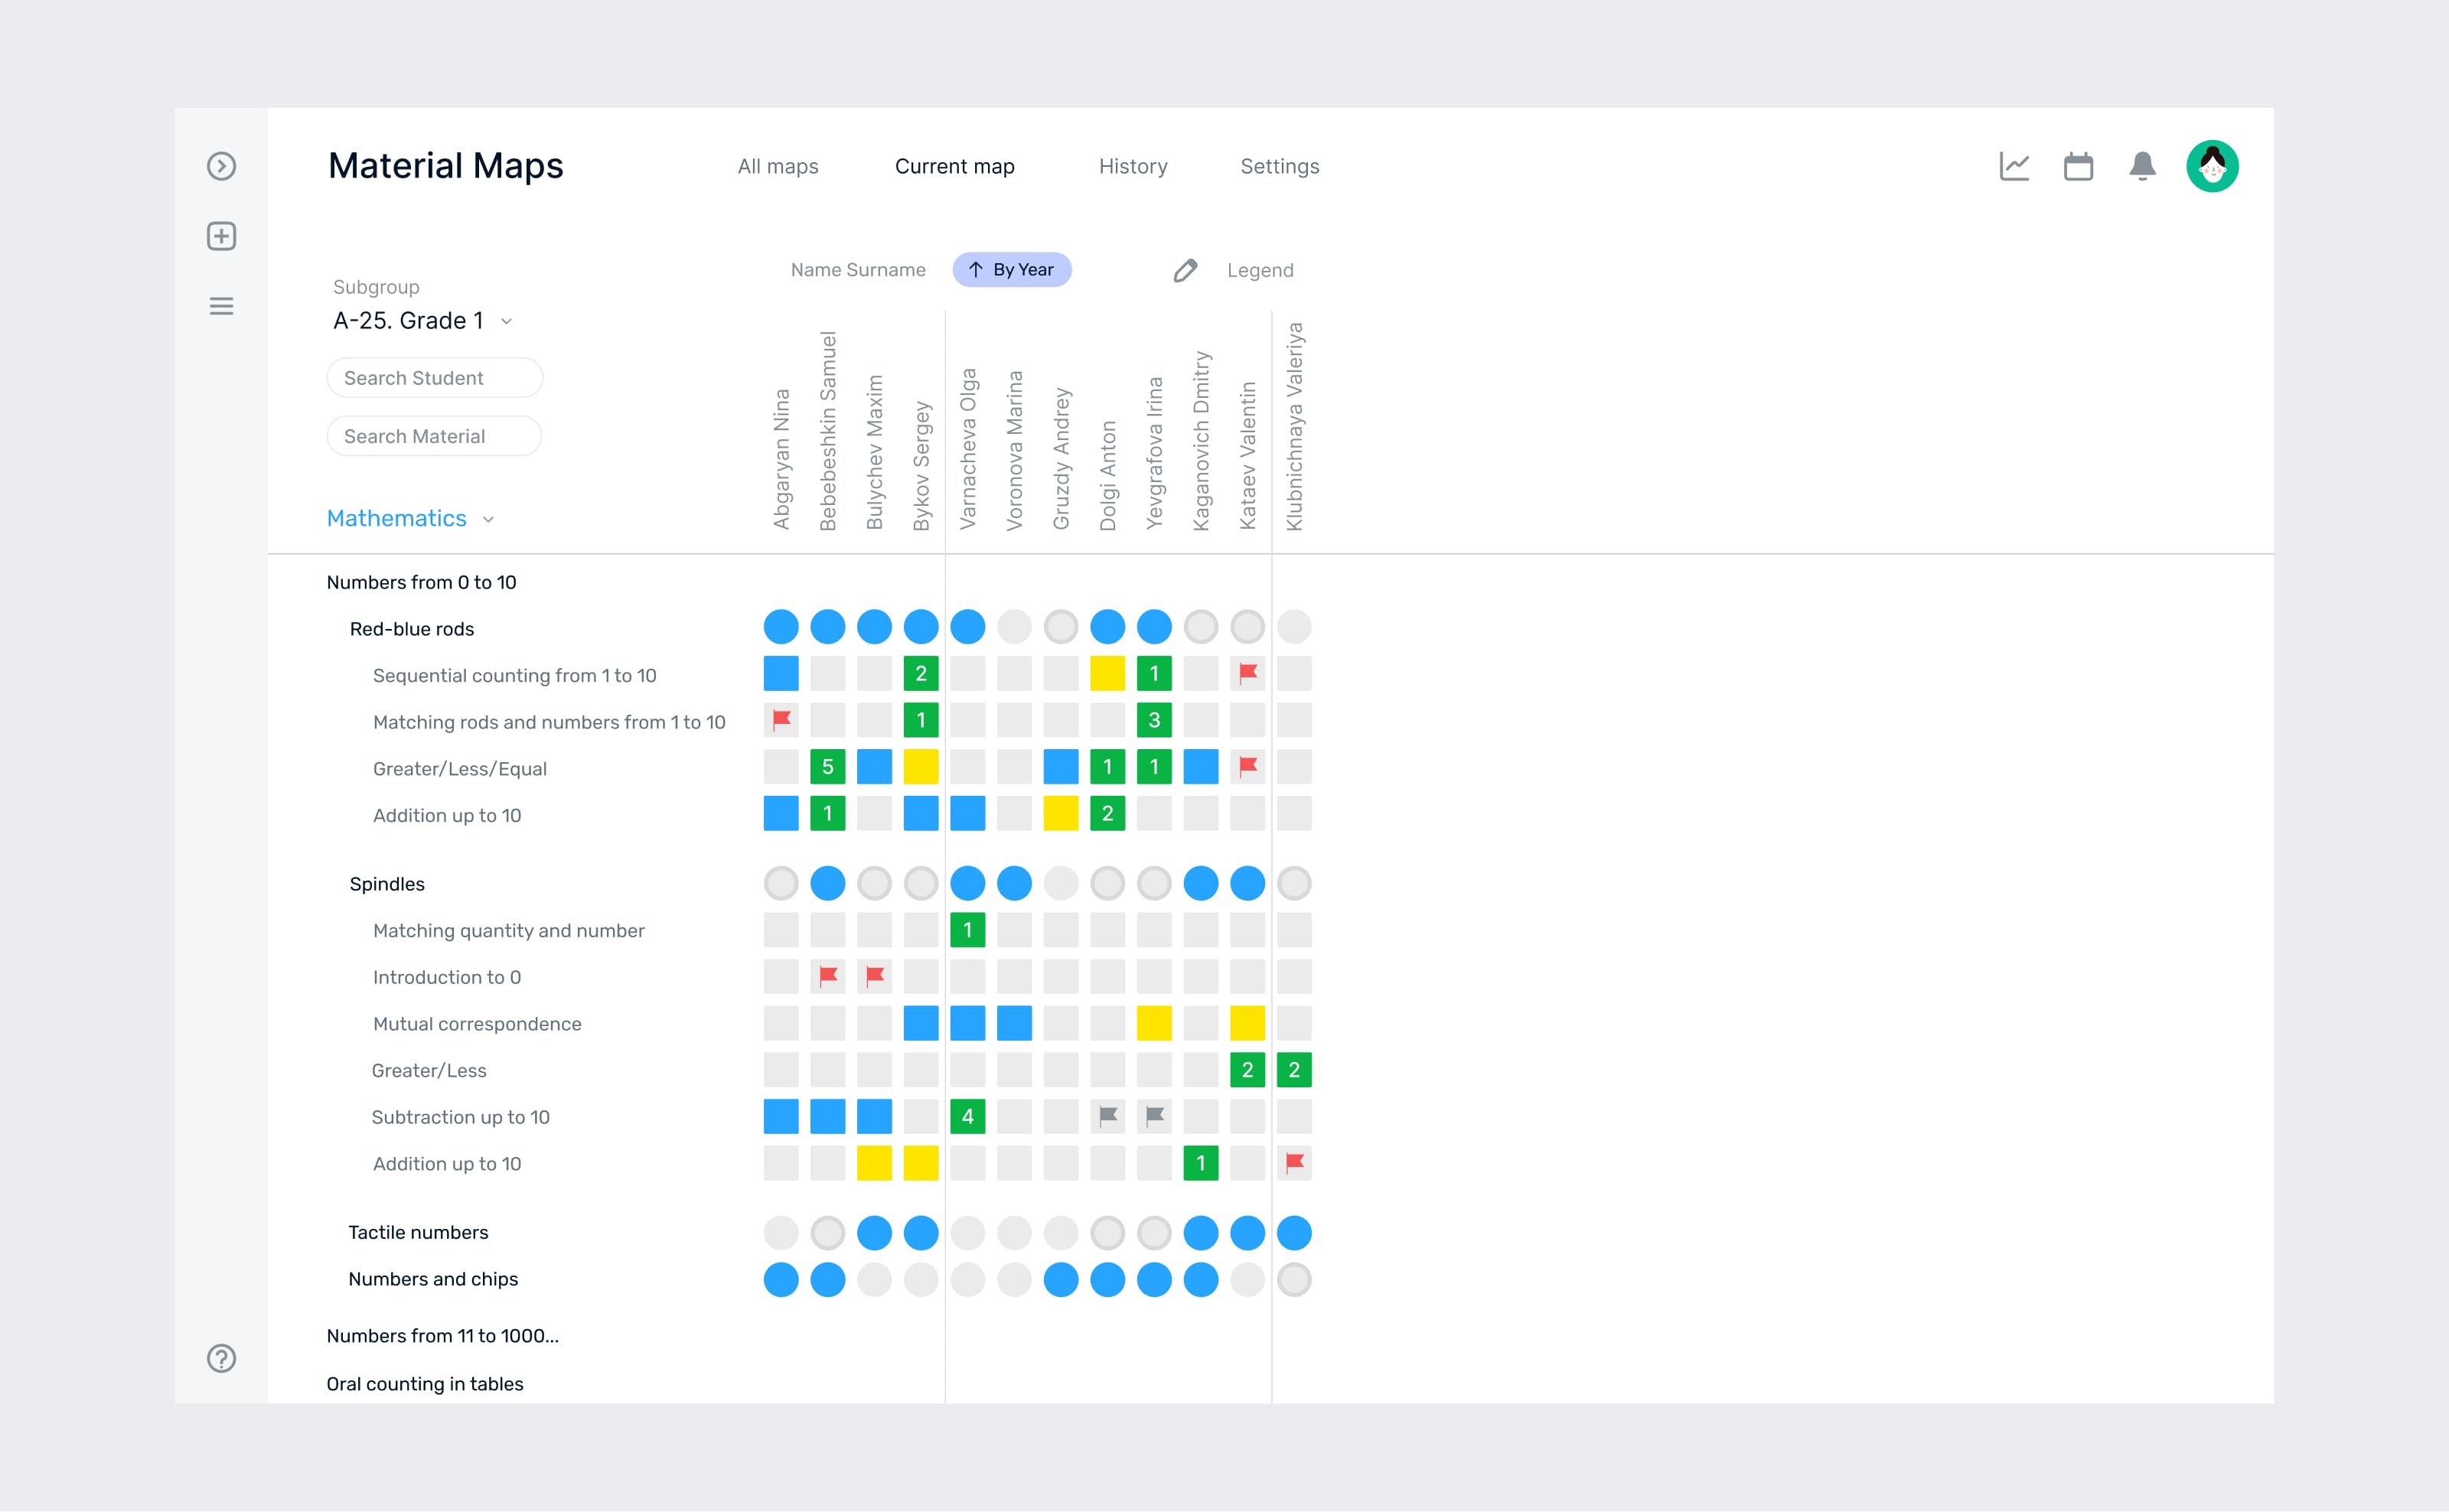This screenshot has height=1512, width=2449.
Task: Open the calendar icon
Action: (2078, 166)
